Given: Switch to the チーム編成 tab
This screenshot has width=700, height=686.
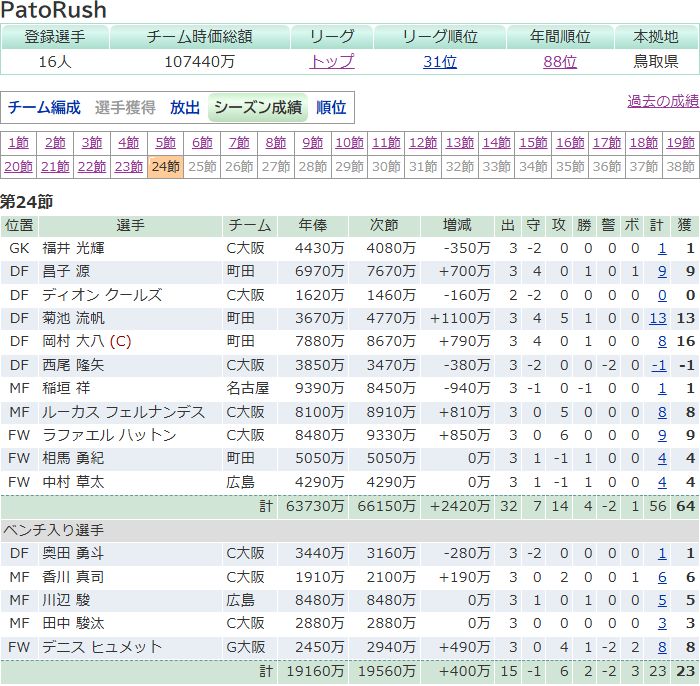Looking at the screenshot, I should pyautogui.click(x=44, y=108).
